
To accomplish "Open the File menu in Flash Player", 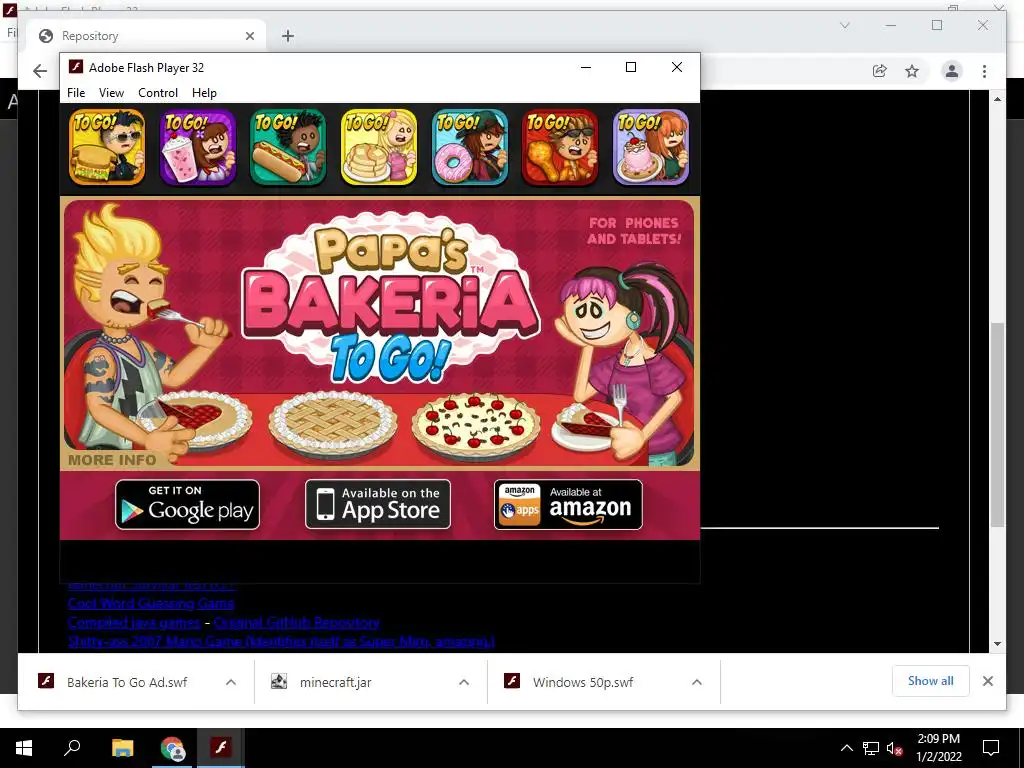I will 76,93.
